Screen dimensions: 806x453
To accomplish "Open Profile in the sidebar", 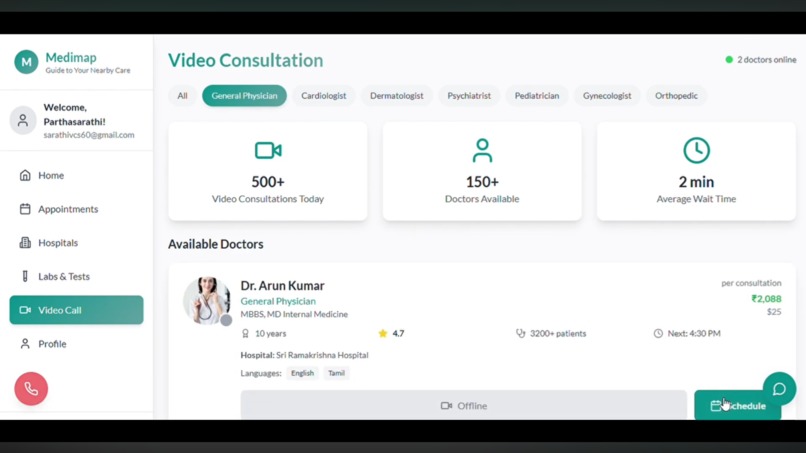I will click(x=77, y=343).
